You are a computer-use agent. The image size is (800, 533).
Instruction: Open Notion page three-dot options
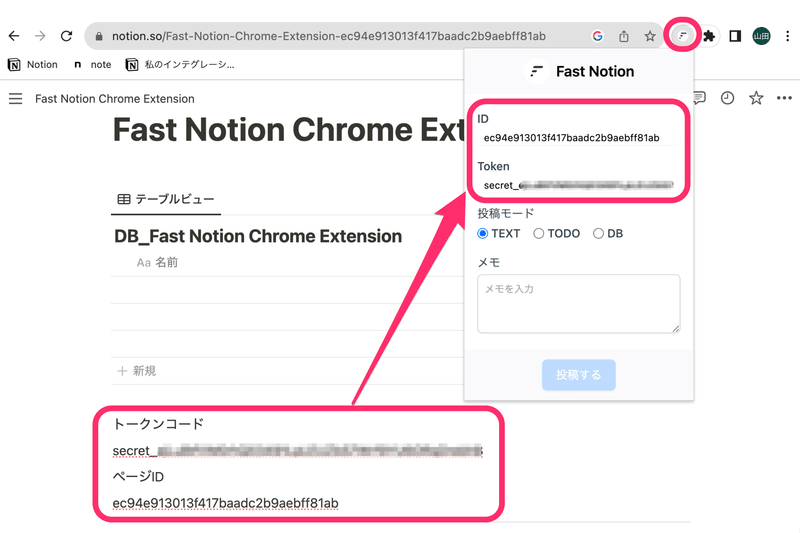pos(784,98)
